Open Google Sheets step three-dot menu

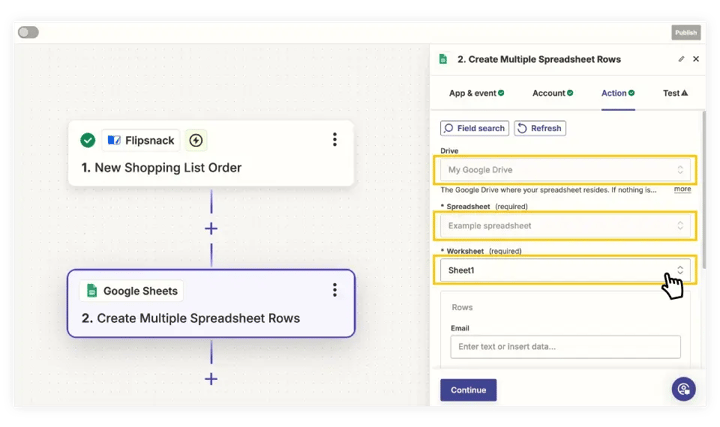pos(335,290)
